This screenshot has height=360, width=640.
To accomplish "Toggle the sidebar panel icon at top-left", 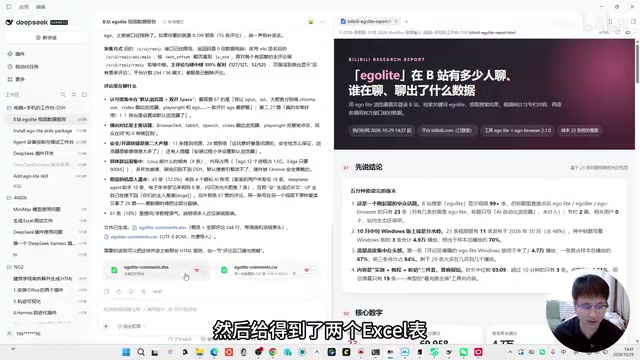I will pos(9,7).
